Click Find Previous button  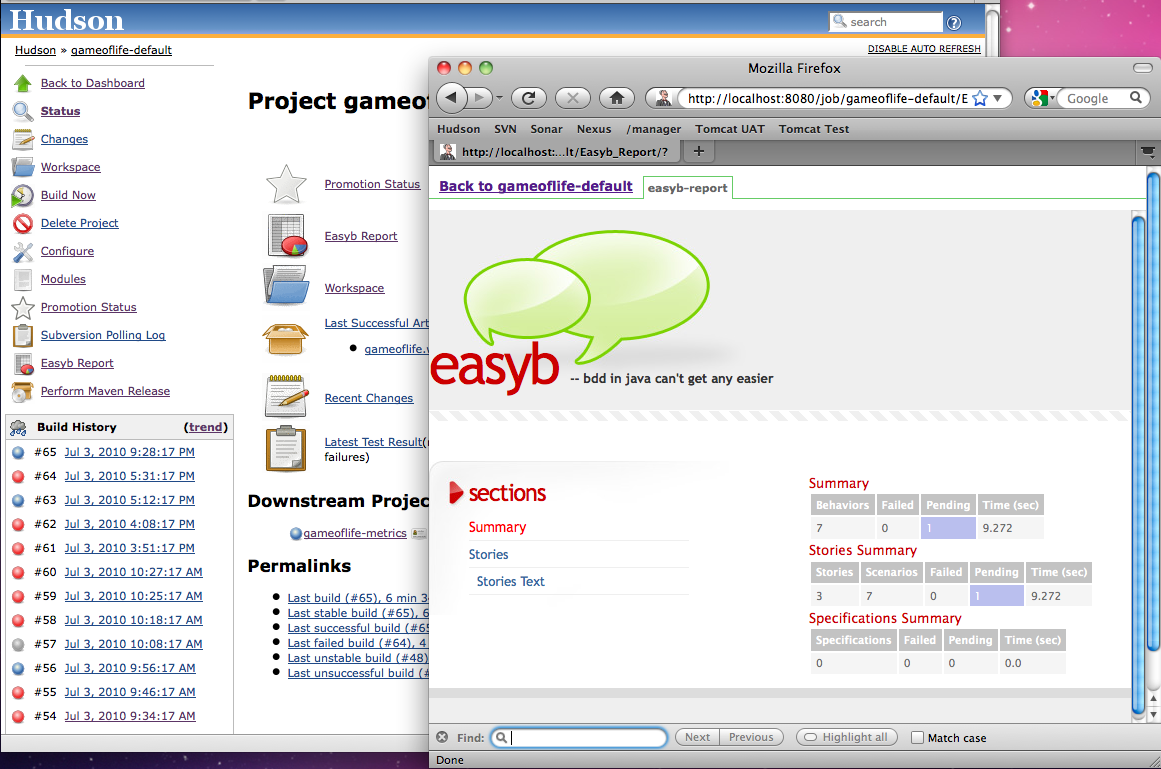751,737
